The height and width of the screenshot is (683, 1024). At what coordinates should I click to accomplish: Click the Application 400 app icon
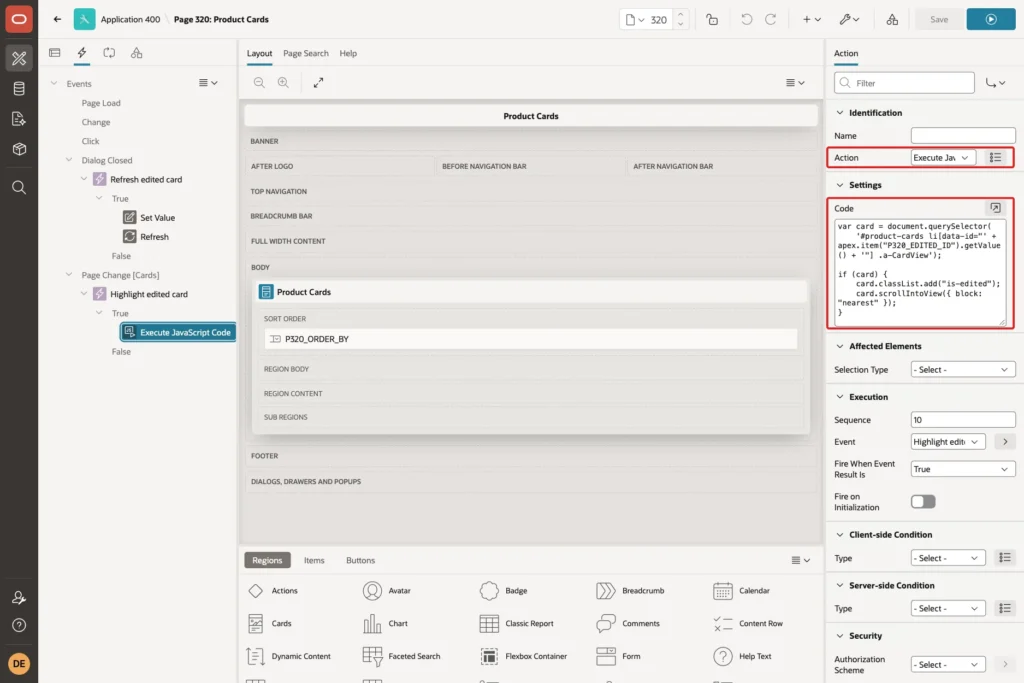(x=84, y=20)
